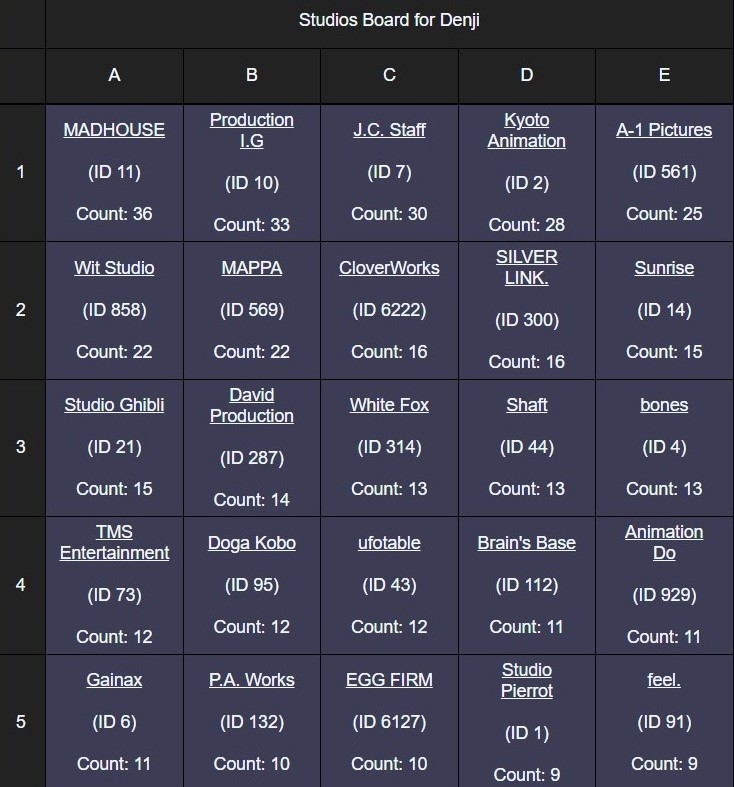Click the Studios Board for Denji title

tap(389, 21)
